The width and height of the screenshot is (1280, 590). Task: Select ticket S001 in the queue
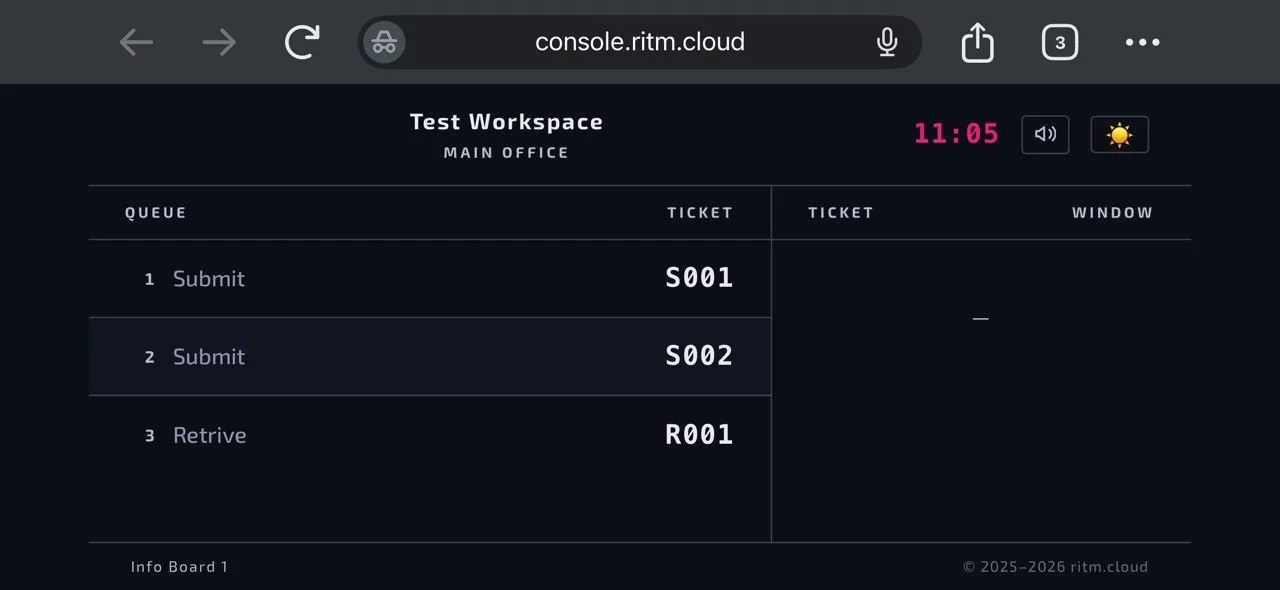(x=699, y=278)
